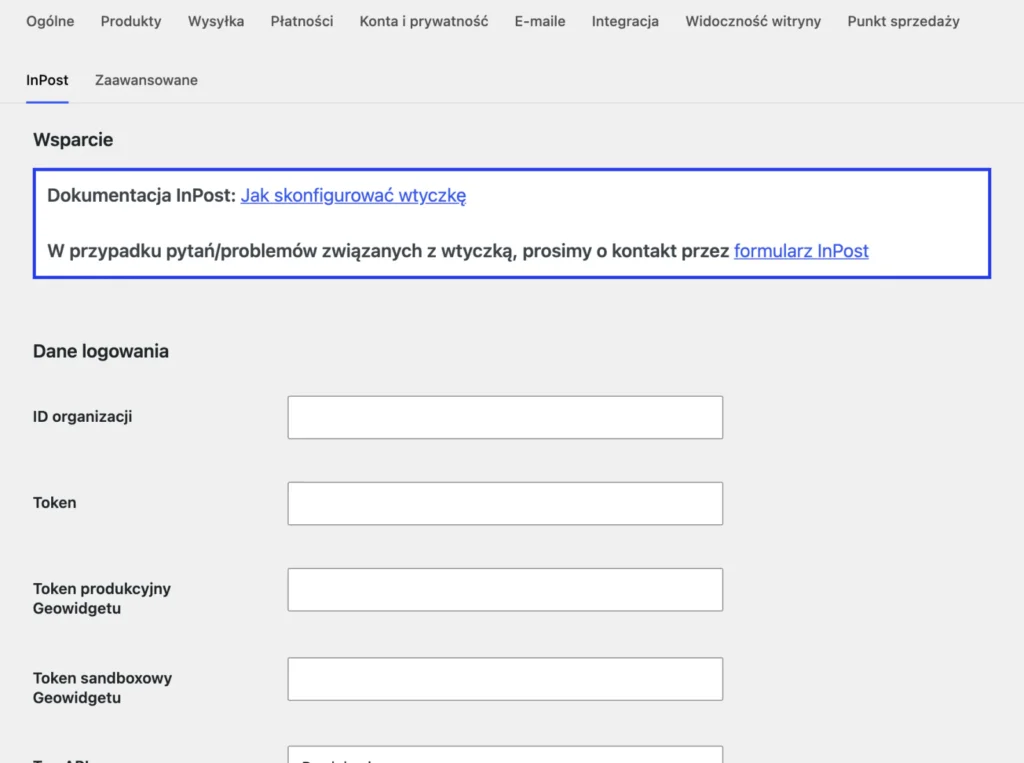Open the formularz InPost contact link
The image size is (1024, 763).
(x=801, y=251)
